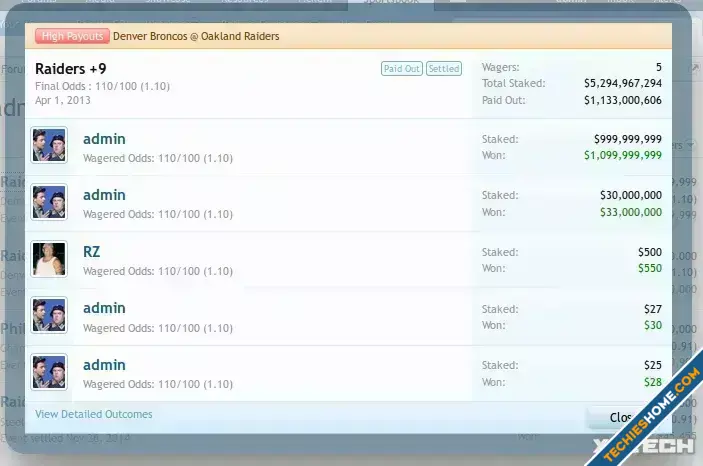Select Staked amount $27
The height and width of the screenshot is (466, 703).
tap(653, 309)
